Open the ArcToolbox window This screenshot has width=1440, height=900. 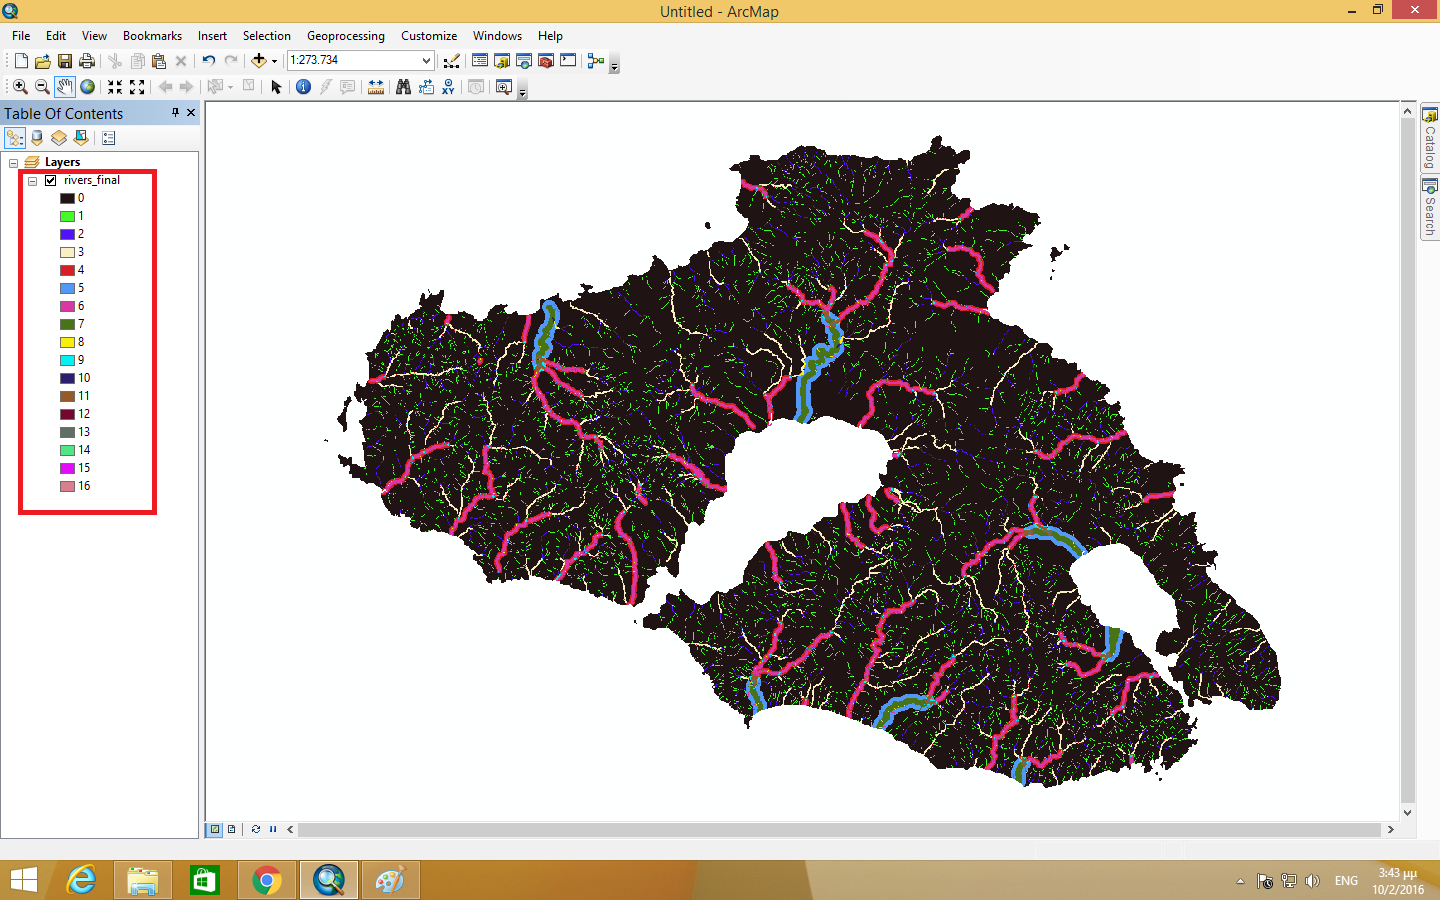(546, 61)
